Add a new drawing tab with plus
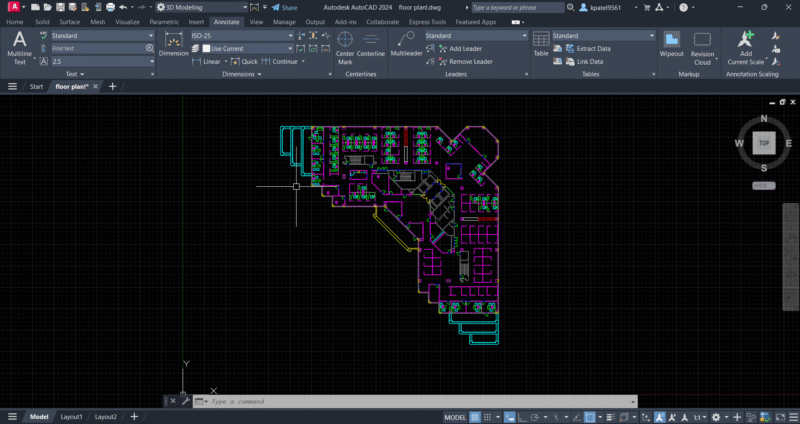 (x=112, y=86)
